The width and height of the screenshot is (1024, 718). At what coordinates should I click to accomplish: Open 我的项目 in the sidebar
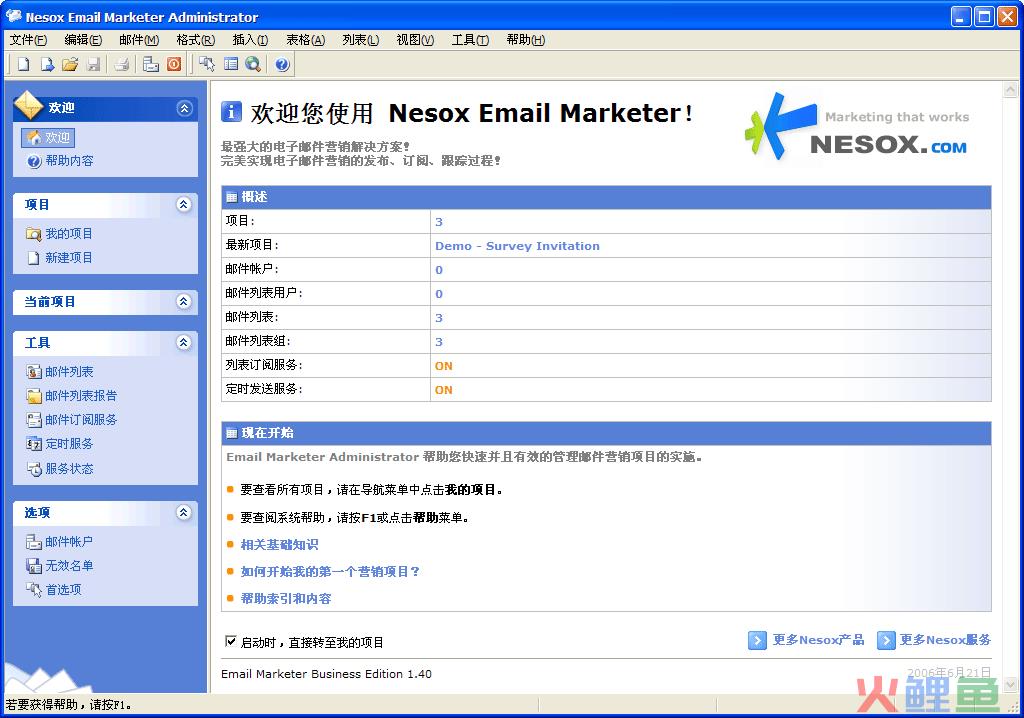(59, 233)
